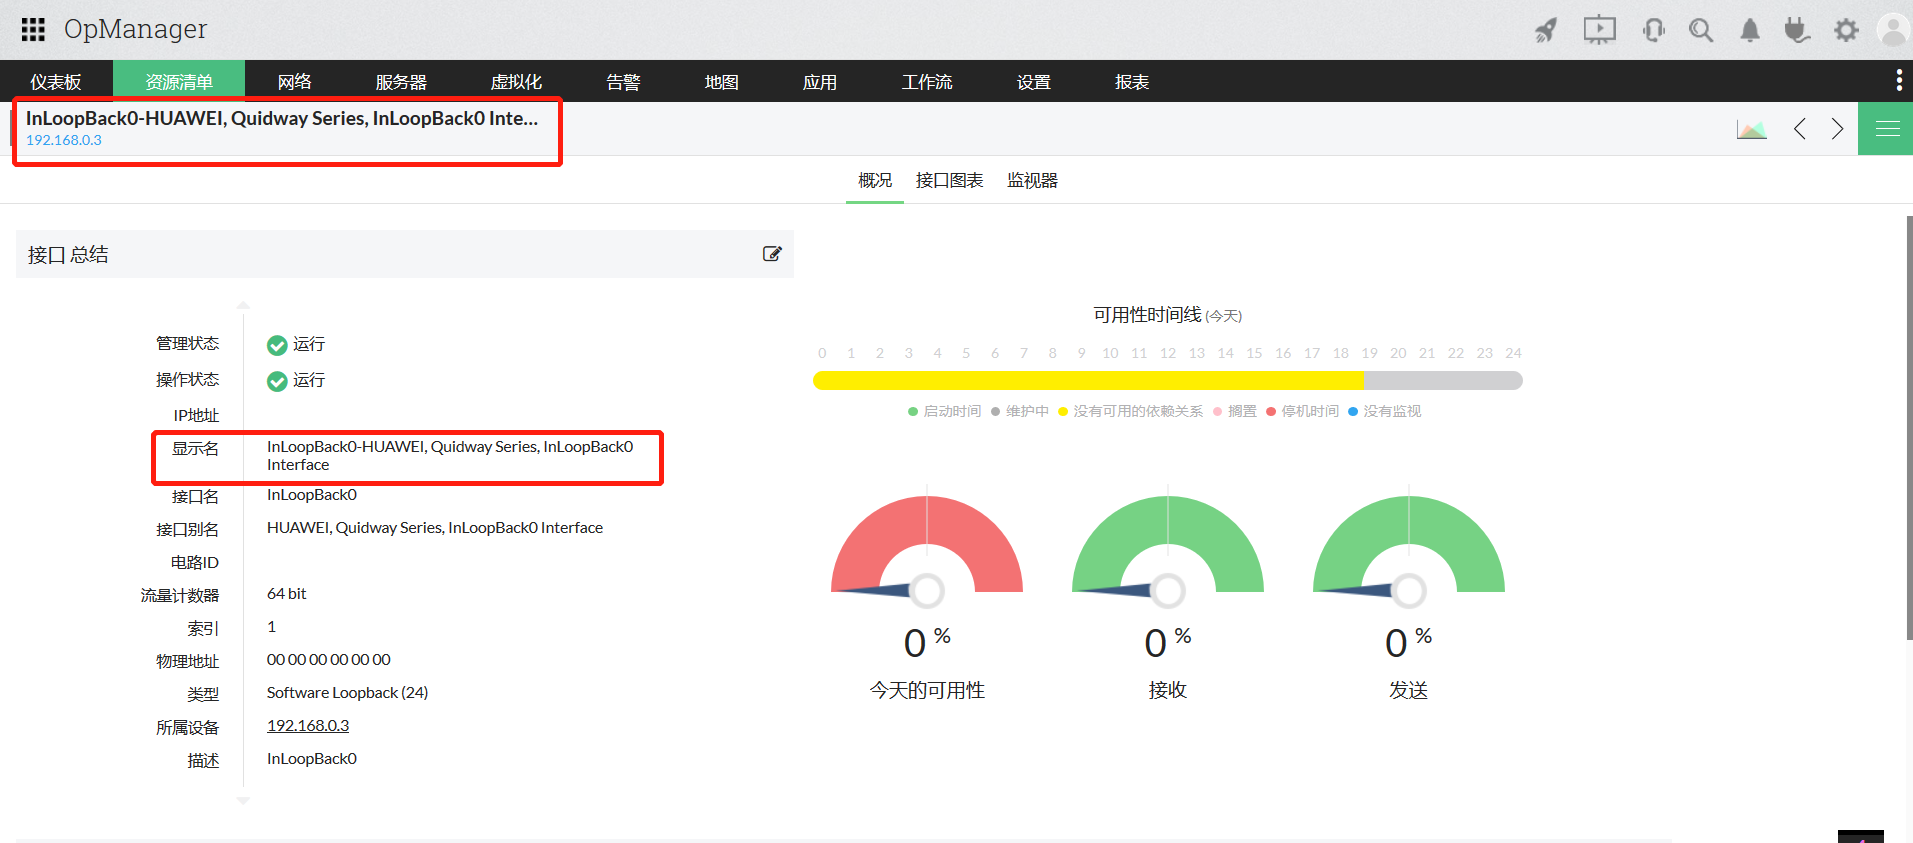The height and width of the screenshot is (843, 1913).
Task: Select the 资源清单 menu
Action: click(179, 82)
